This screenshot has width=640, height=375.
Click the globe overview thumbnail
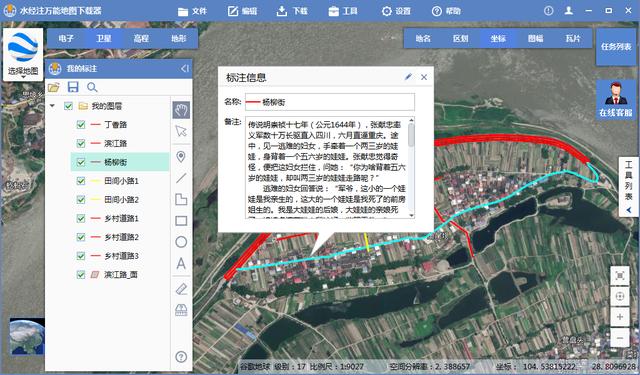(27, 337)
